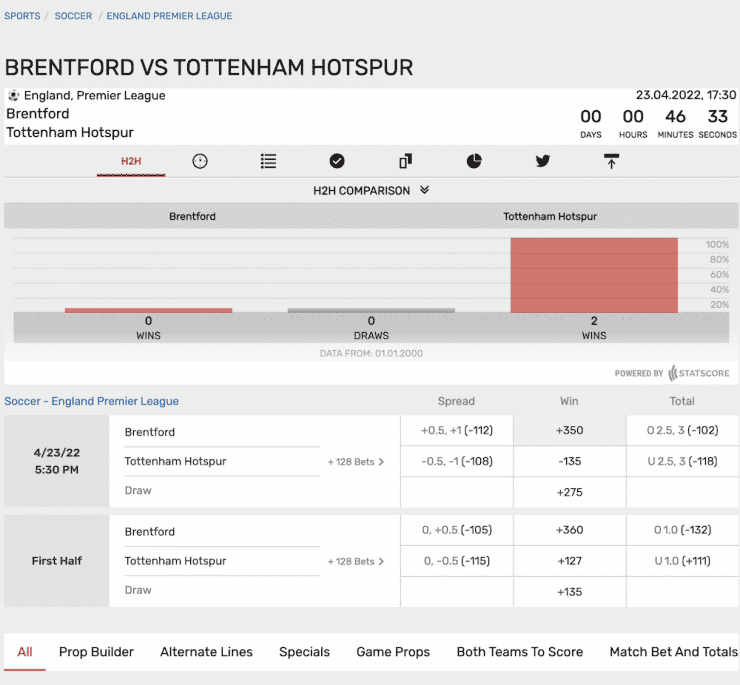This screenshot has width=740, height=685.
Task: Open Soccer - England Premier League link
Action: 92,401
